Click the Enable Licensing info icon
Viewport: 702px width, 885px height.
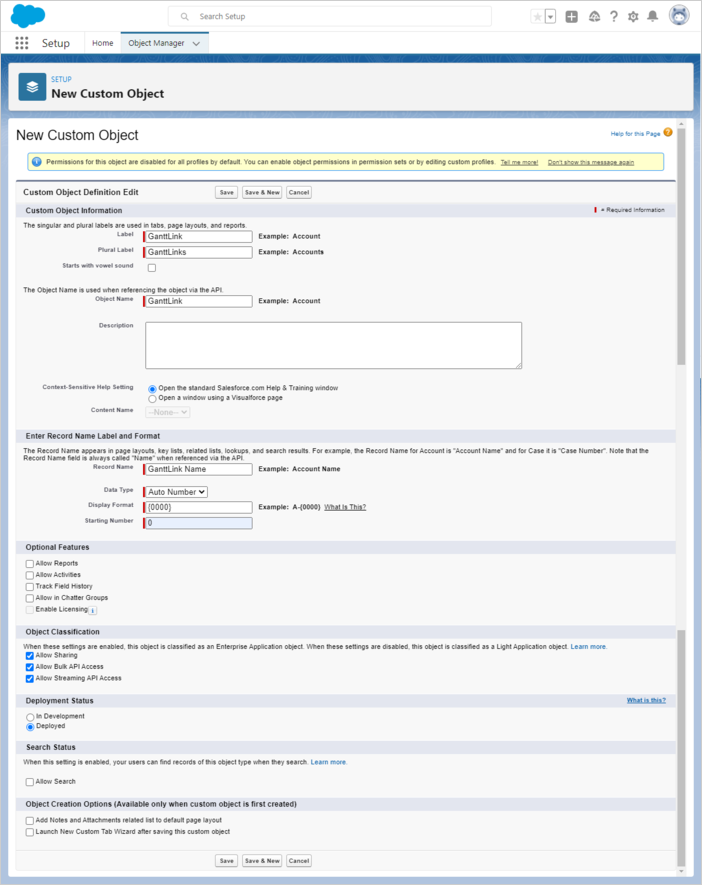[93, 610]
